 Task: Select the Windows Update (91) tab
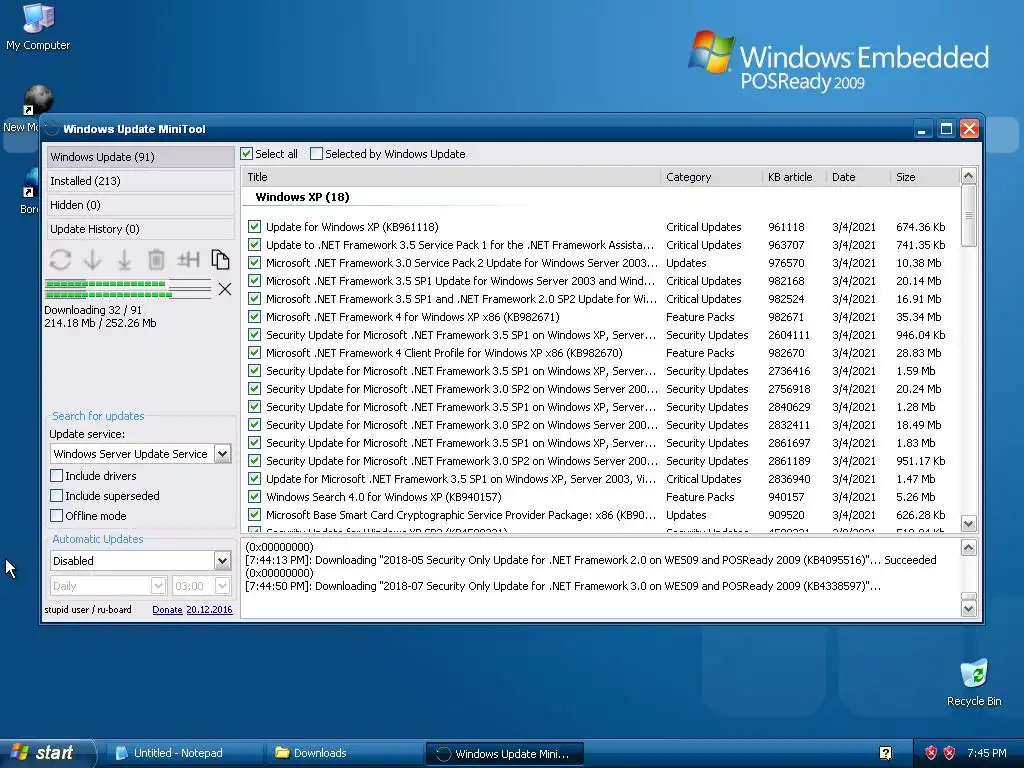[140, 157]
